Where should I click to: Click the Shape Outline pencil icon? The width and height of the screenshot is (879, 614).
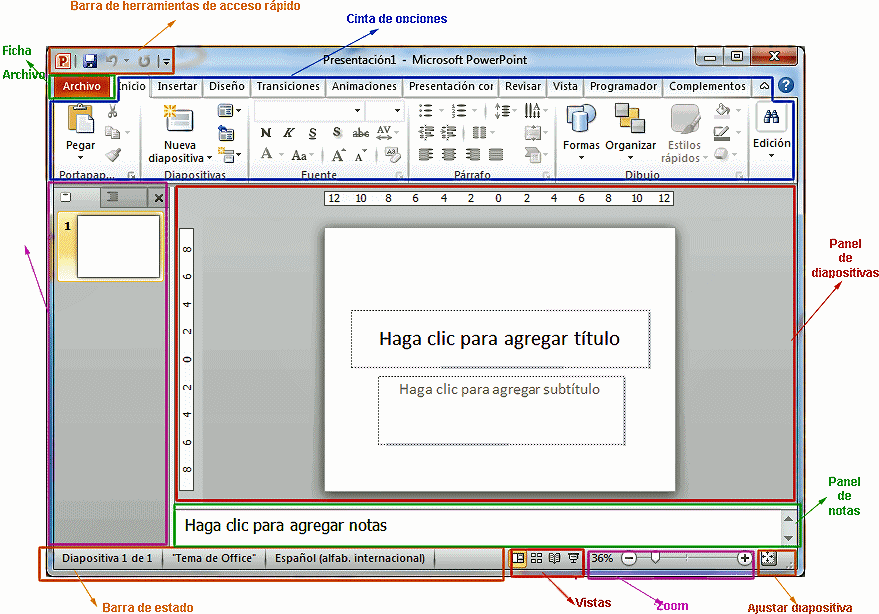[x=722, y=133]
